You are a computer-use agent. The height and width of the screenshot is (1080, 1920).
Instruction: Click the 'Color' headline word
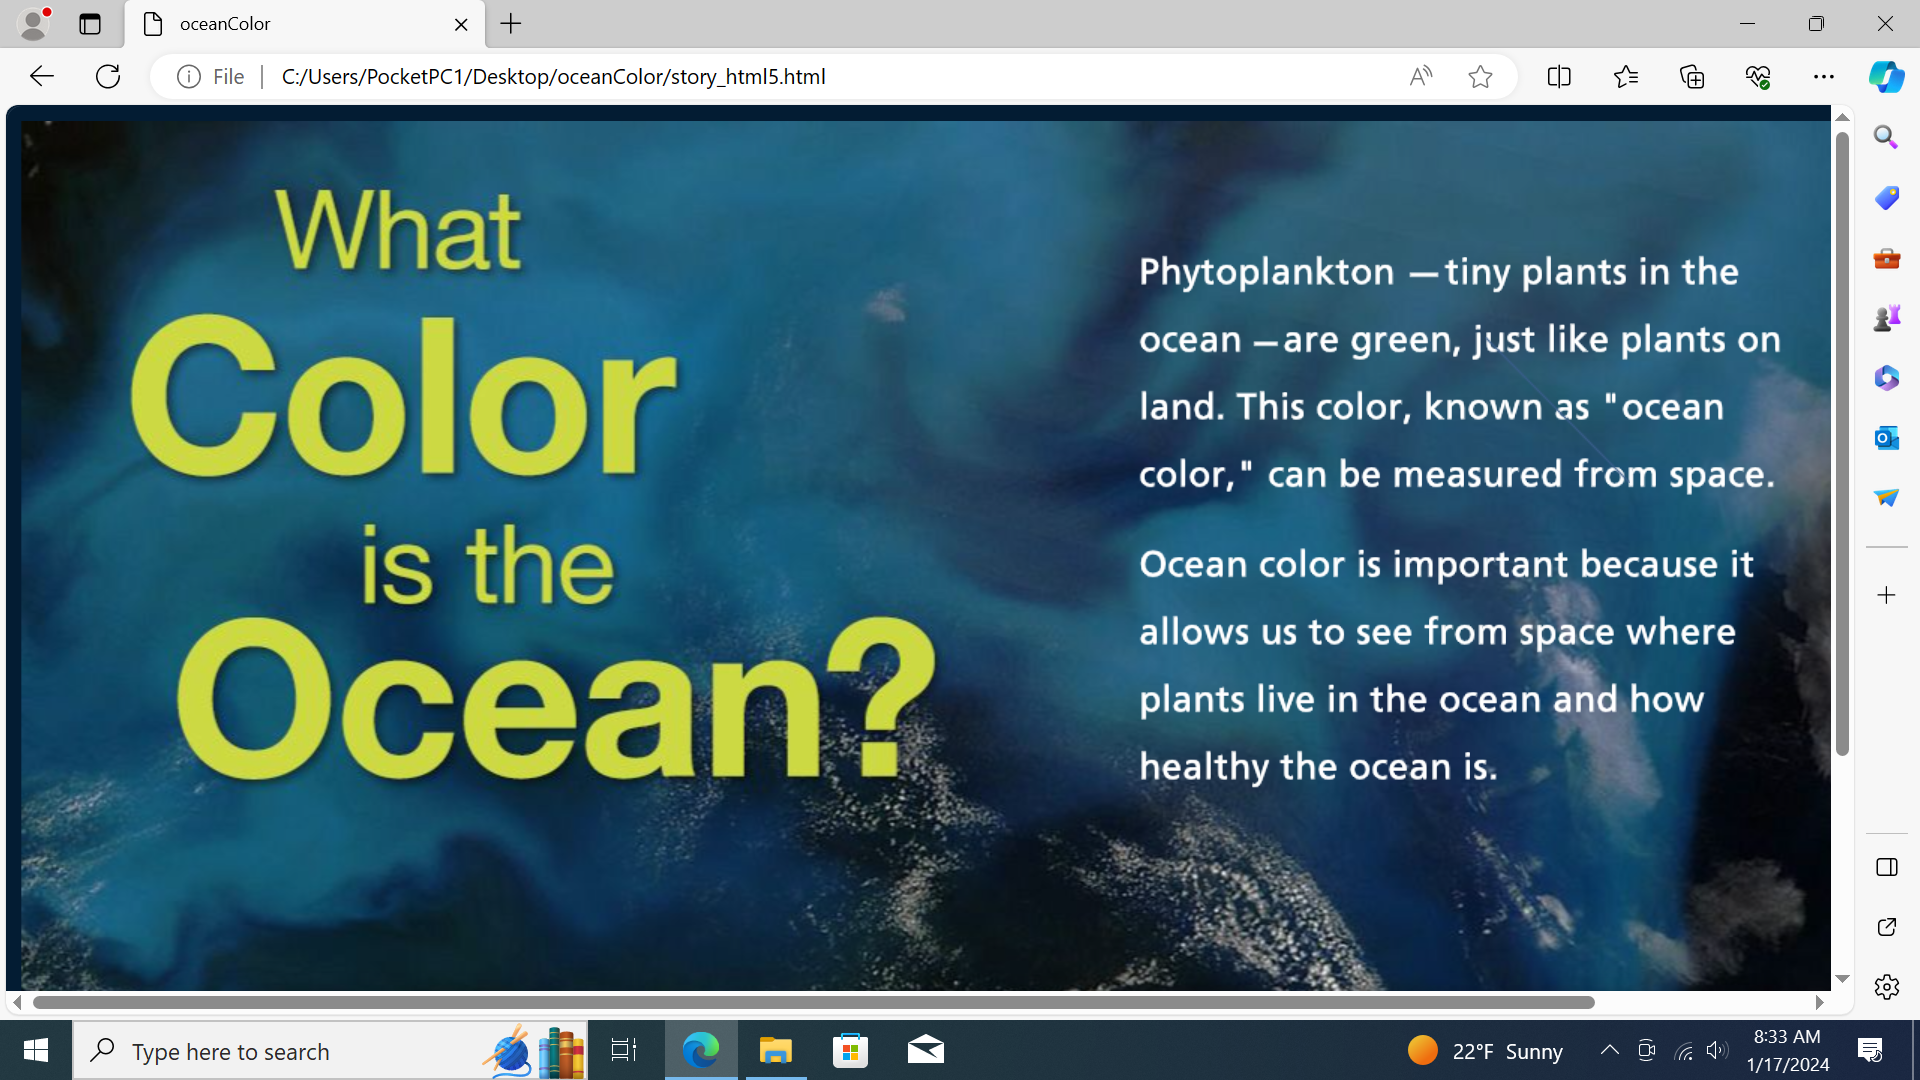(x=403, y=397)
